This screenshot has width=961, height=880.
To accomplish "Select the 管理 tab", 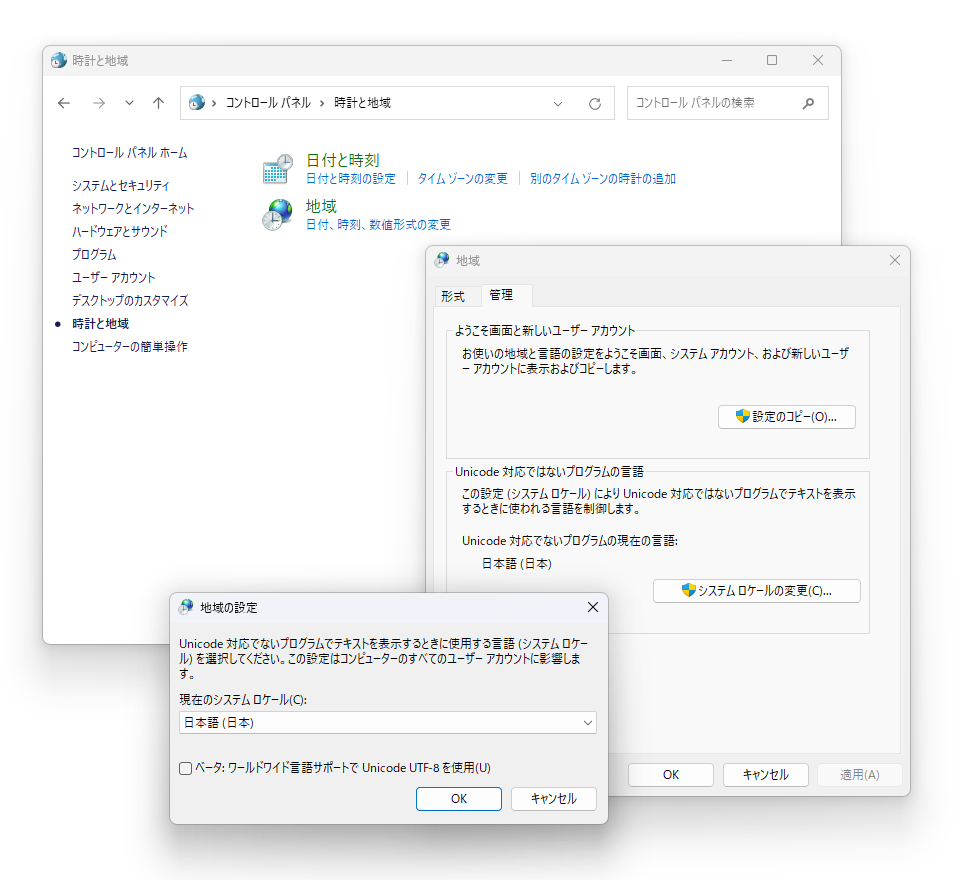I will [505, 296].
